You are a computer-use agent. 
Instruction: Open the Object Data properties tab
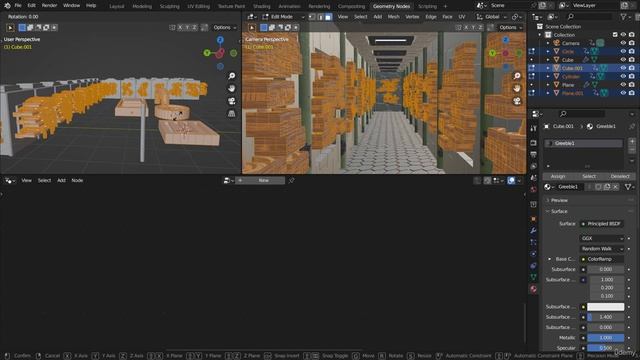pyautogui.click(x=533, y=277)
